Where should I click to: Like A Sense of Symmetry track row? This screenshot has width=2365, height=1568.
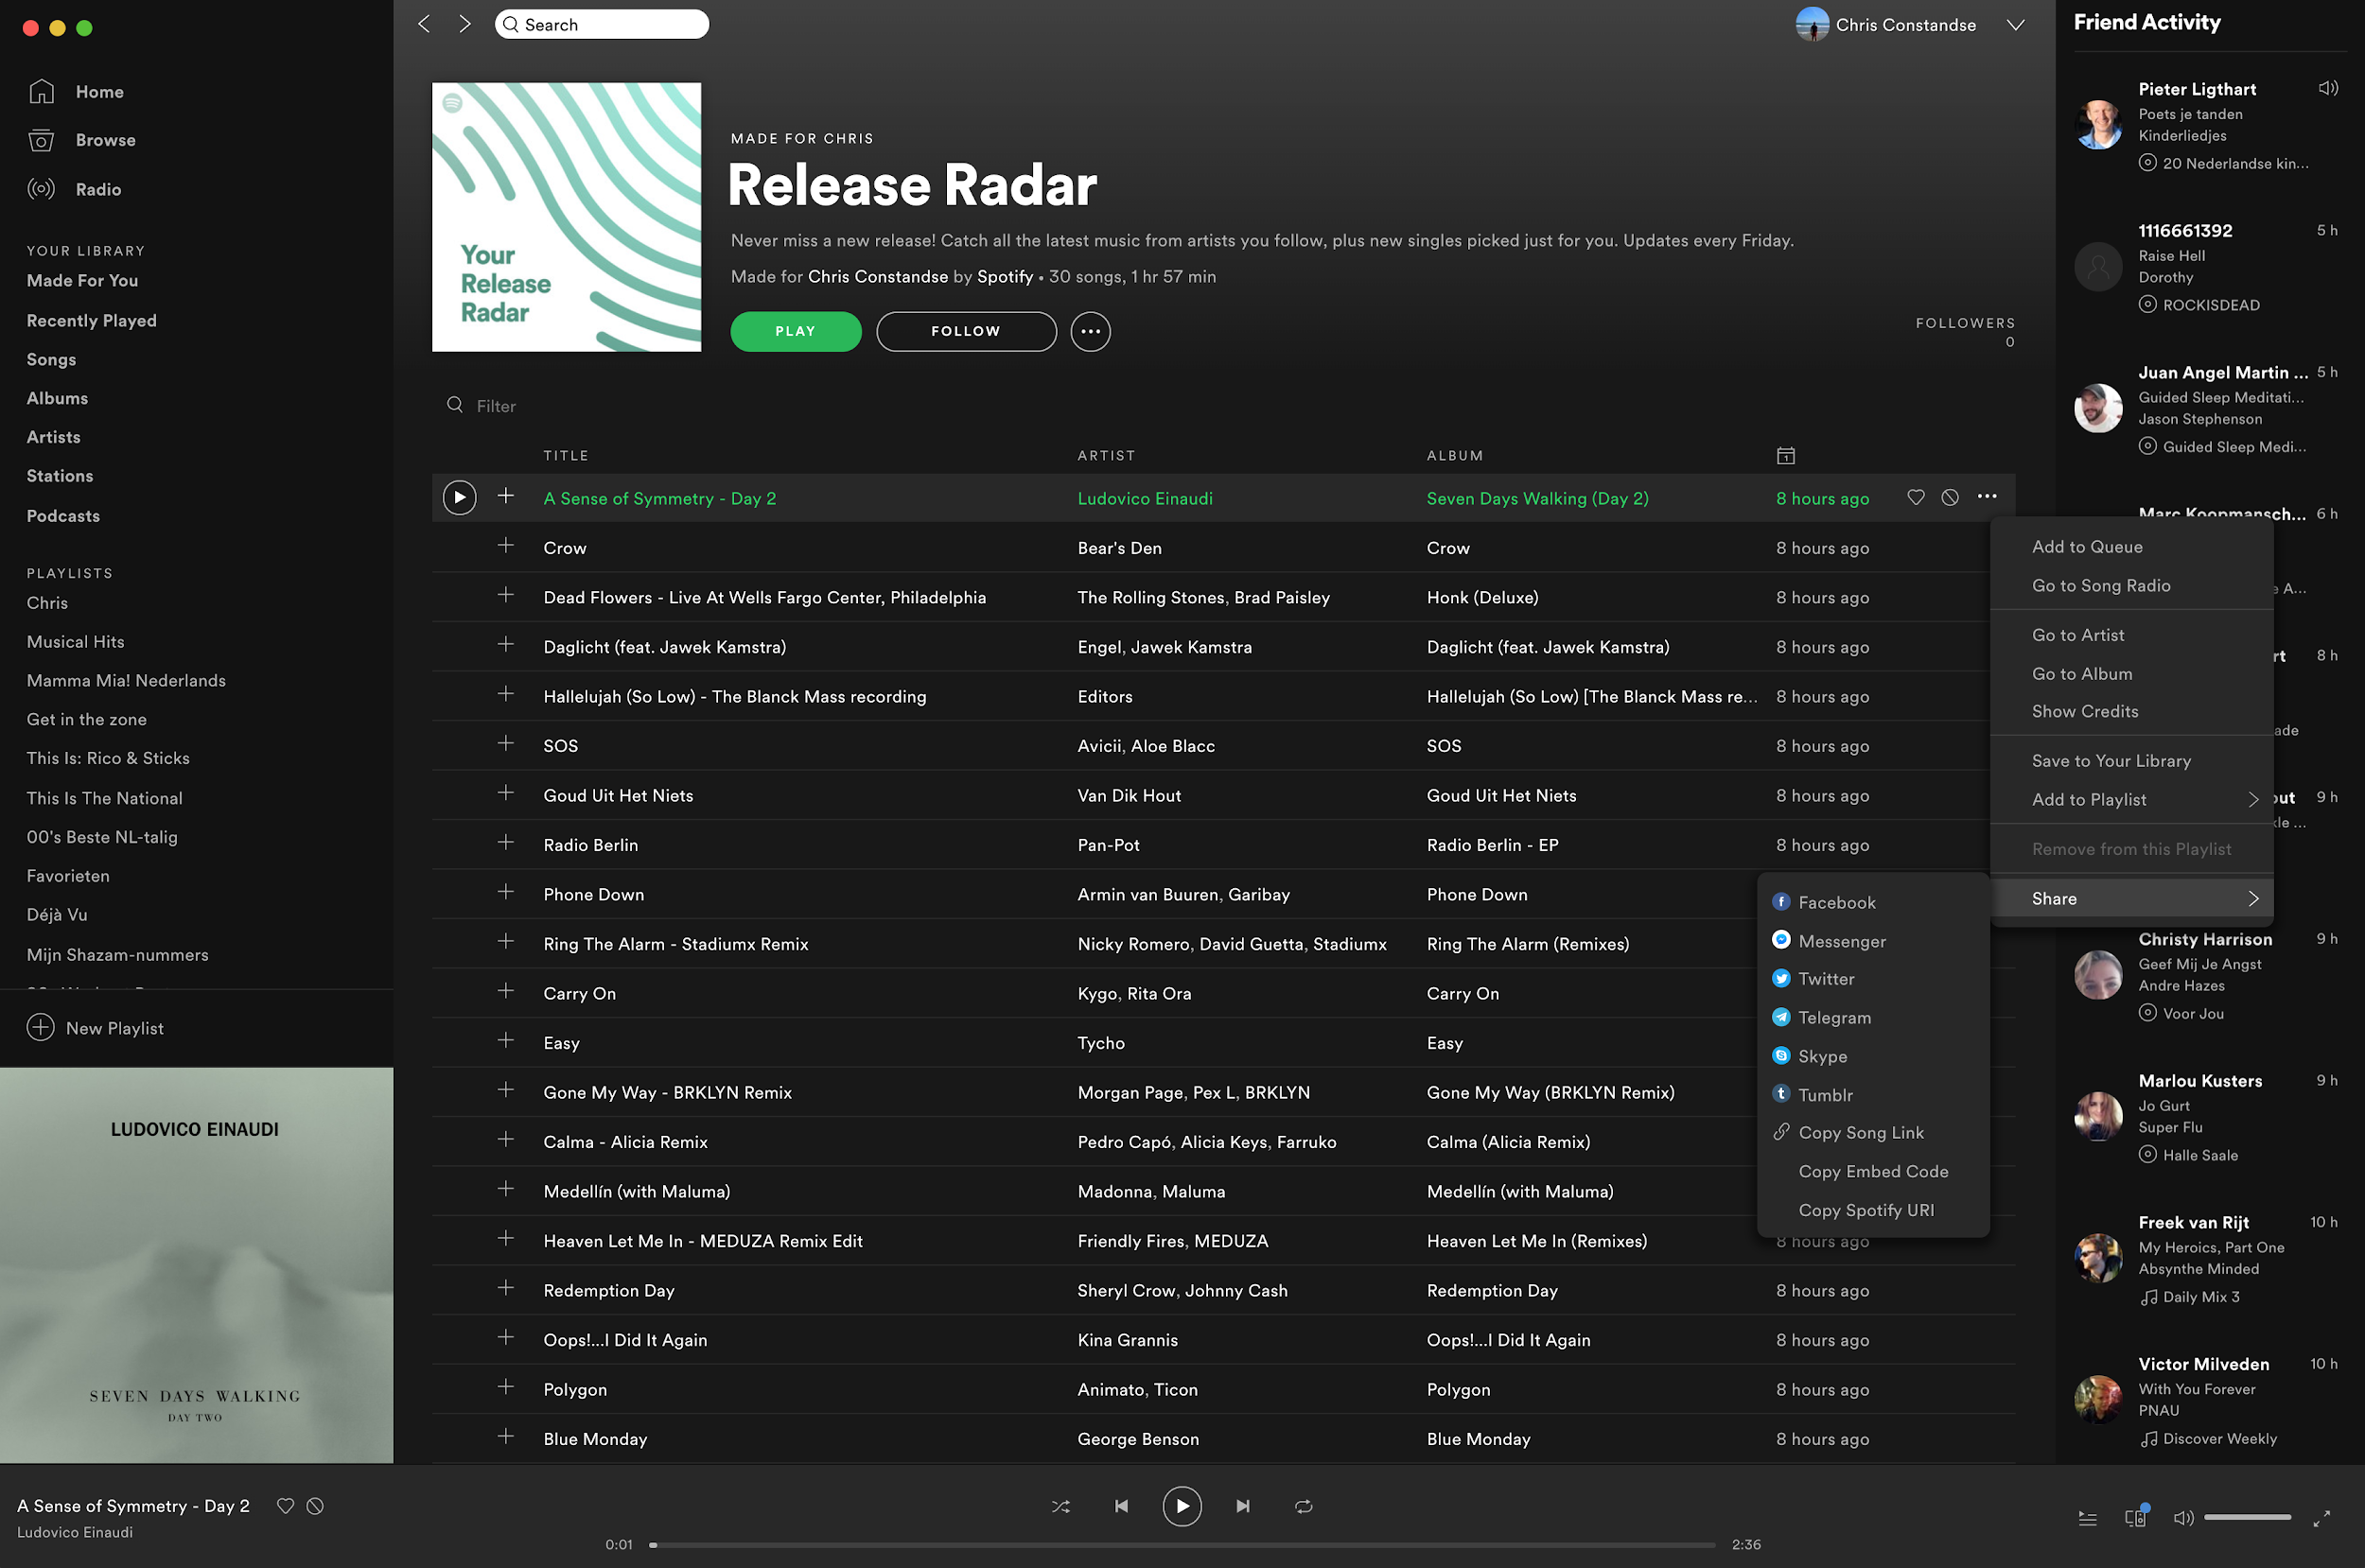1915,497
